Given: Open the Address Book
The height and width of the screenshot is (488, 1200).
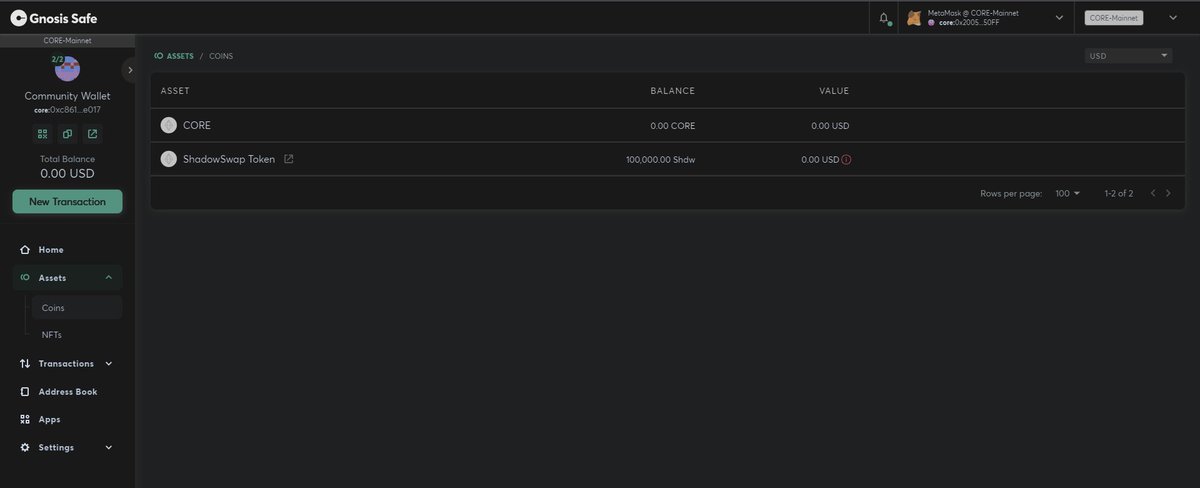Looking at the screenshot, I should [x=67, y=392].
